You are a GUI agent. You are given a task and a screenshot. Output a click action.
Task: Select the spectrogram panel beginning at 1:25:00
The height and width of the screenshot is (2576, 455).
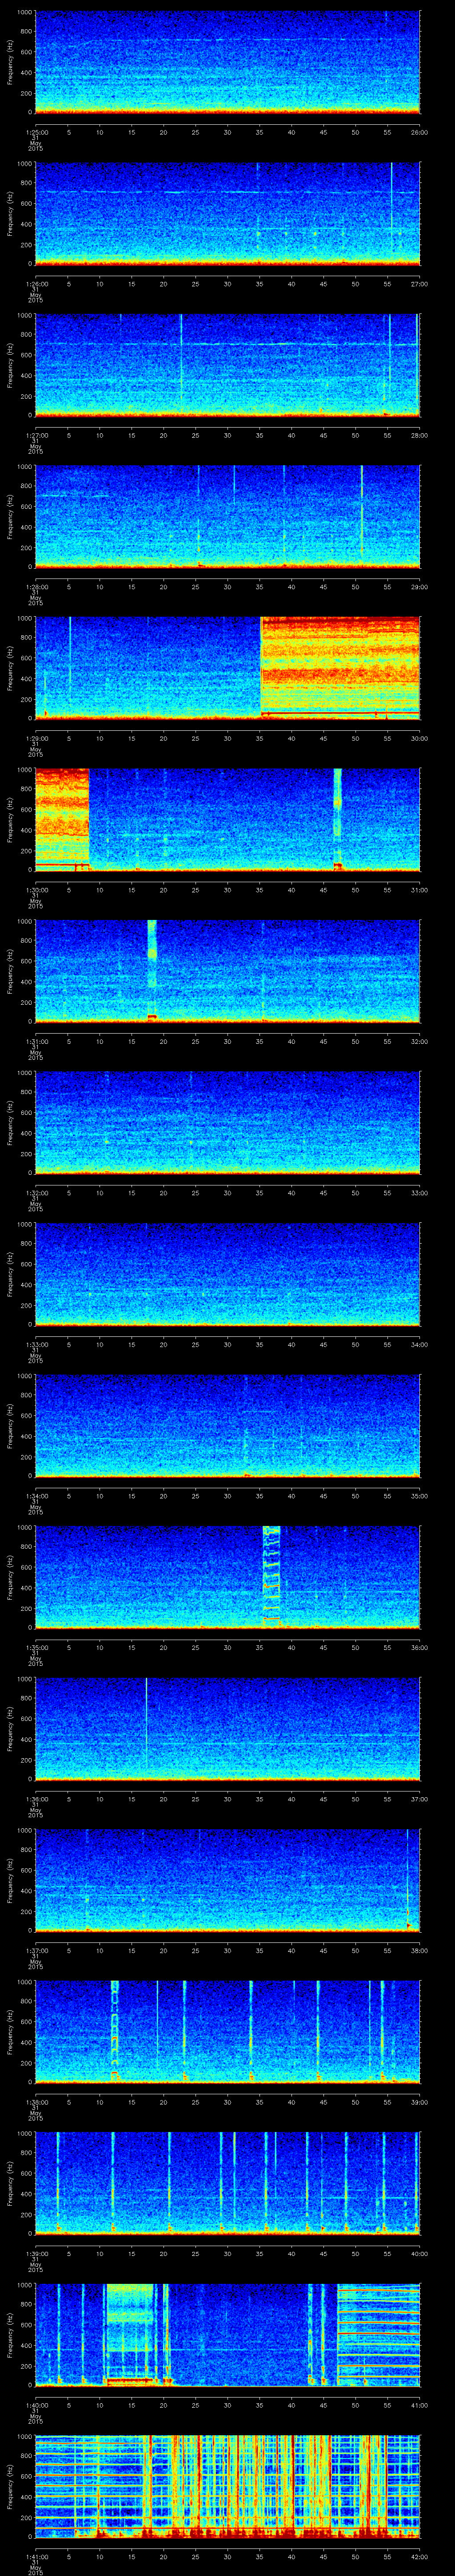click(x=227, y=62)
